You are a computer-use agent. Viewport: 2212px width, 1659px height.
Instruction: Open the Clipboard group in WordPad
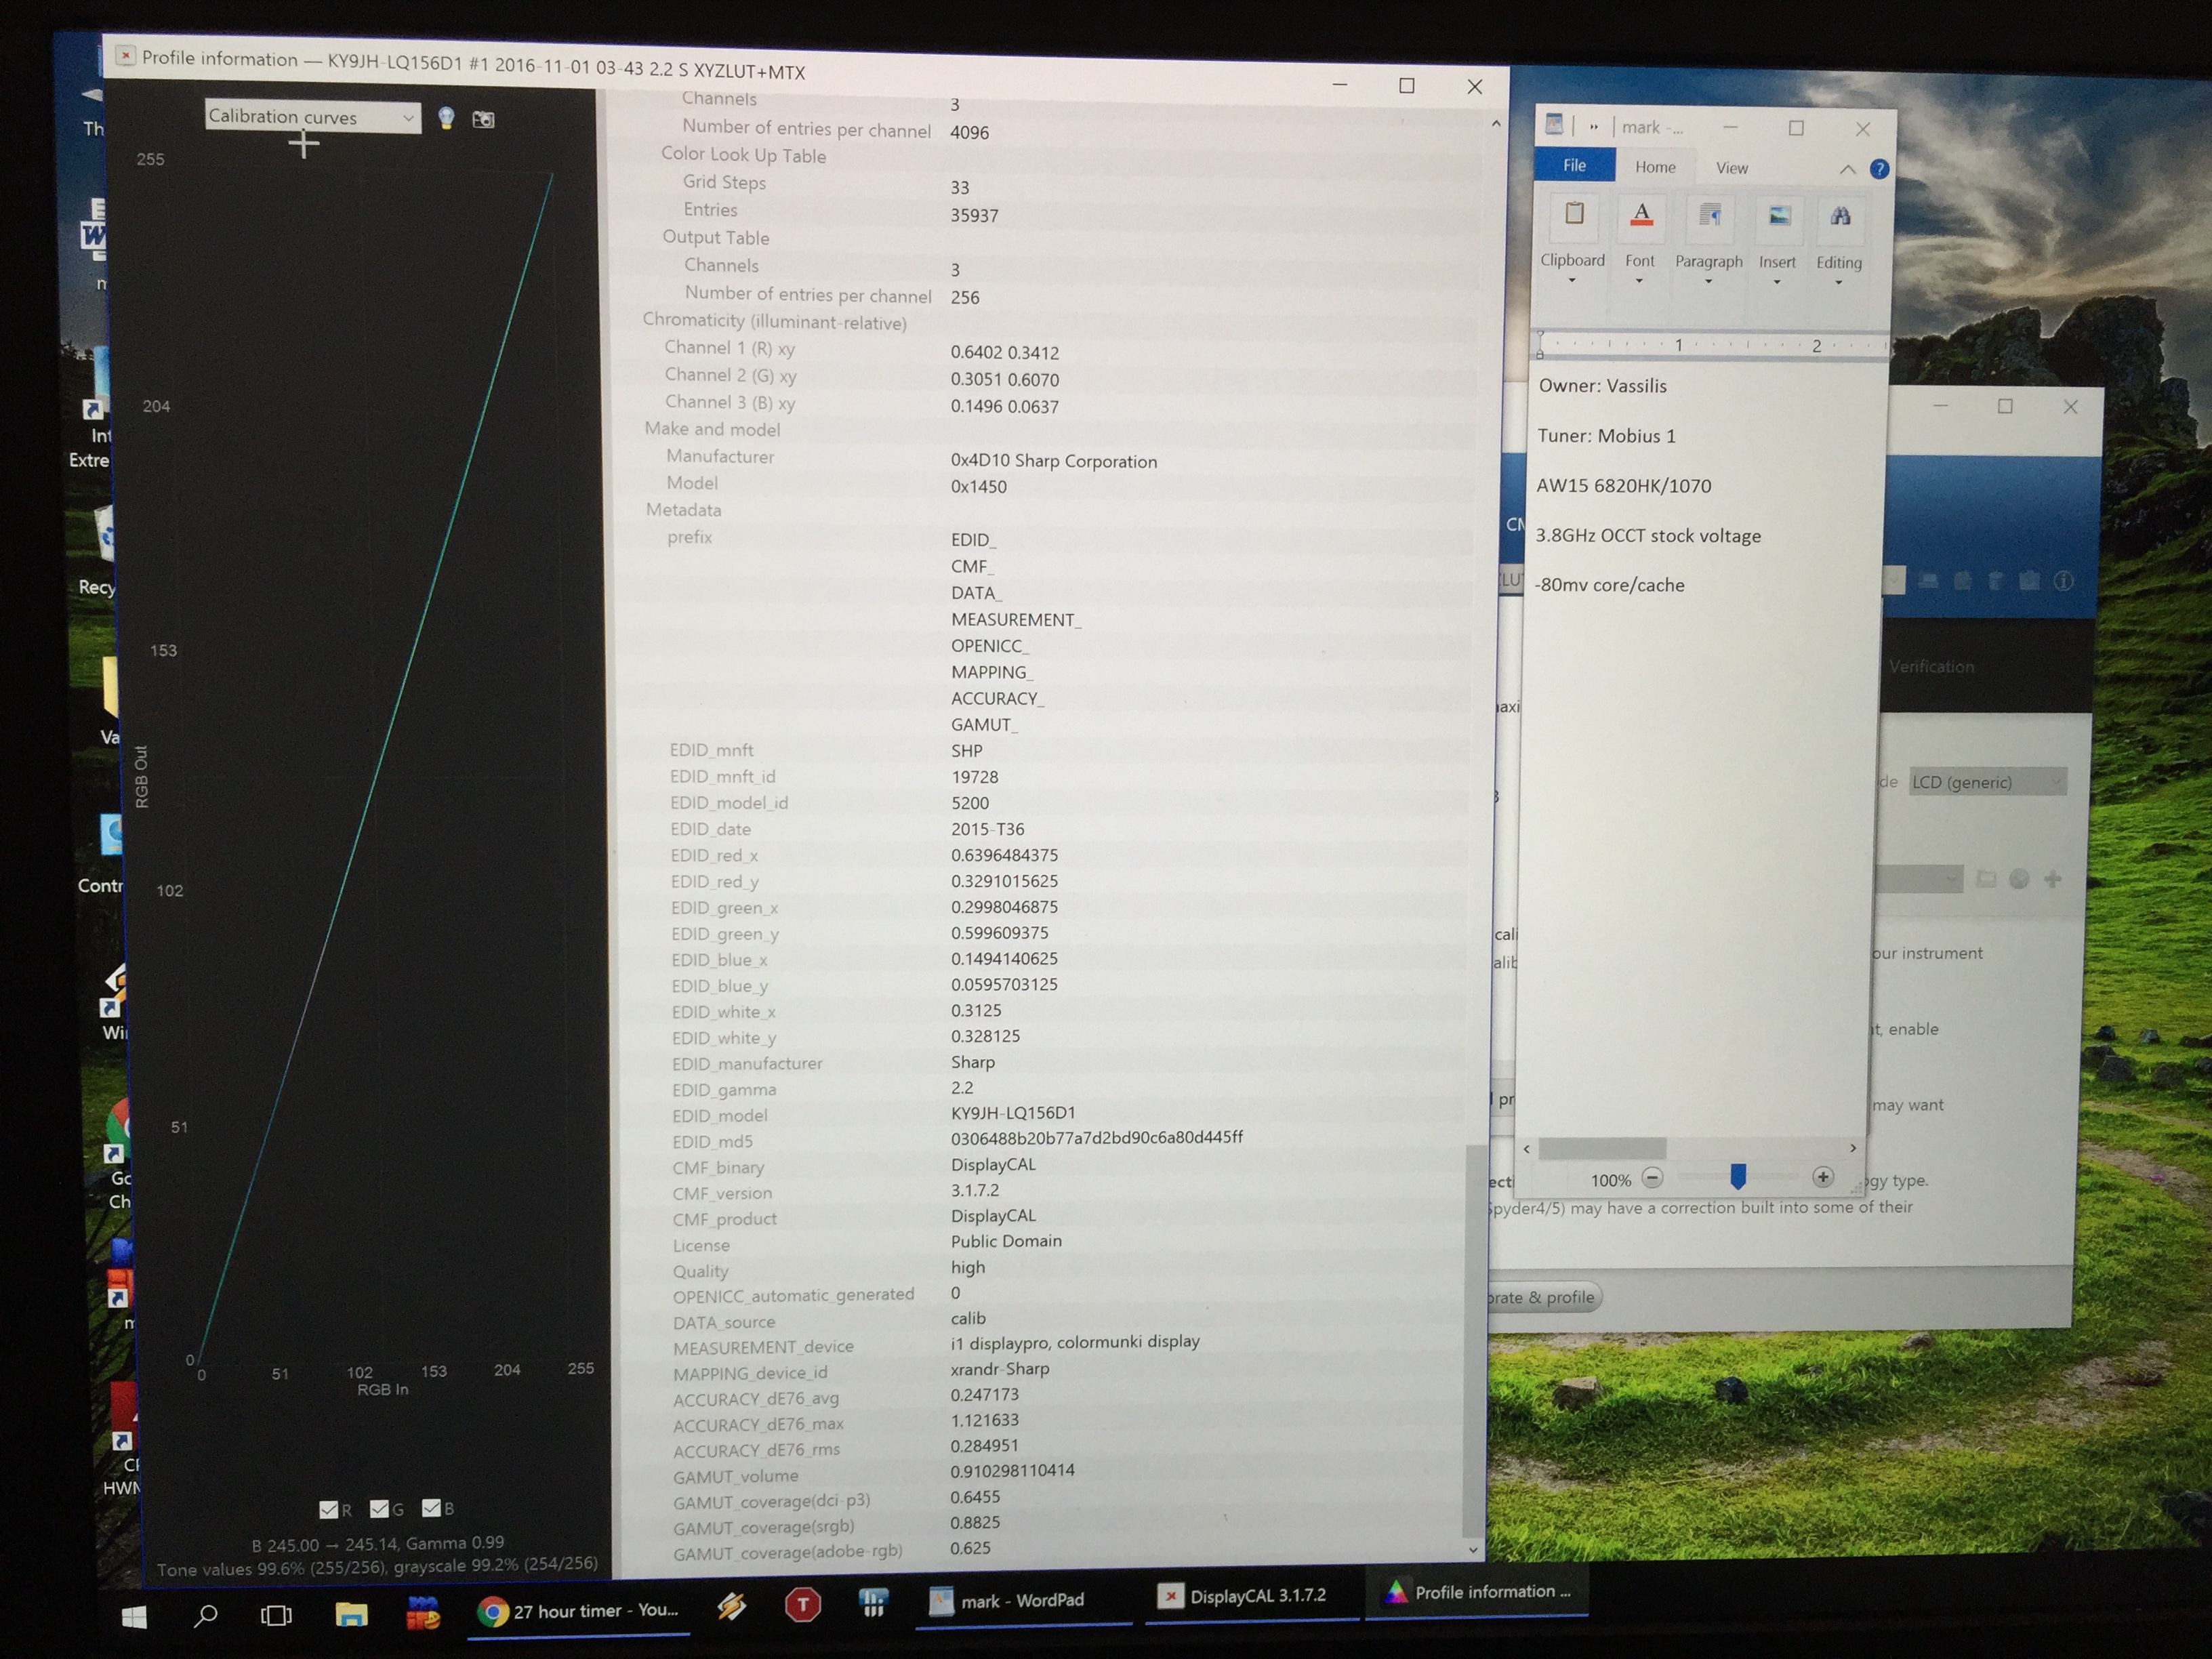click(x=1573, y=241)
